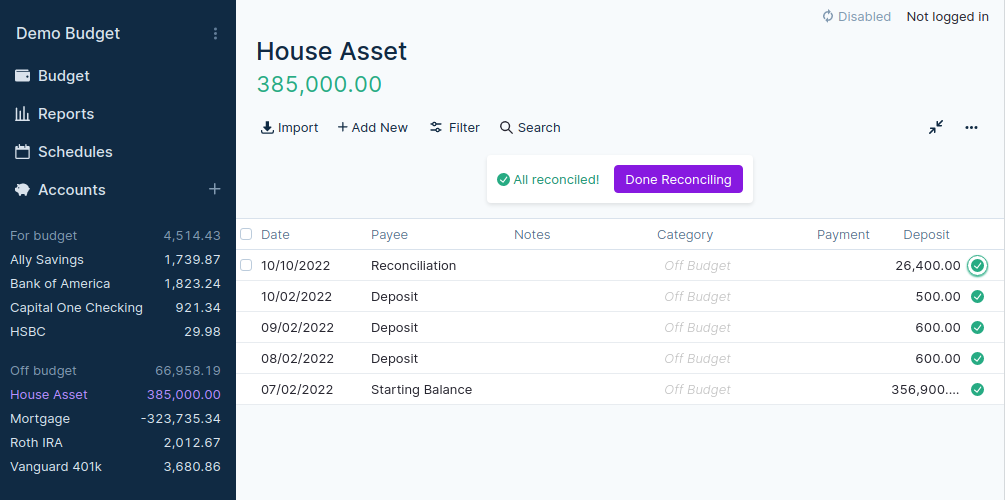Open the account three-dot options menu
The image size is (1005, 500).
point(971,127)
